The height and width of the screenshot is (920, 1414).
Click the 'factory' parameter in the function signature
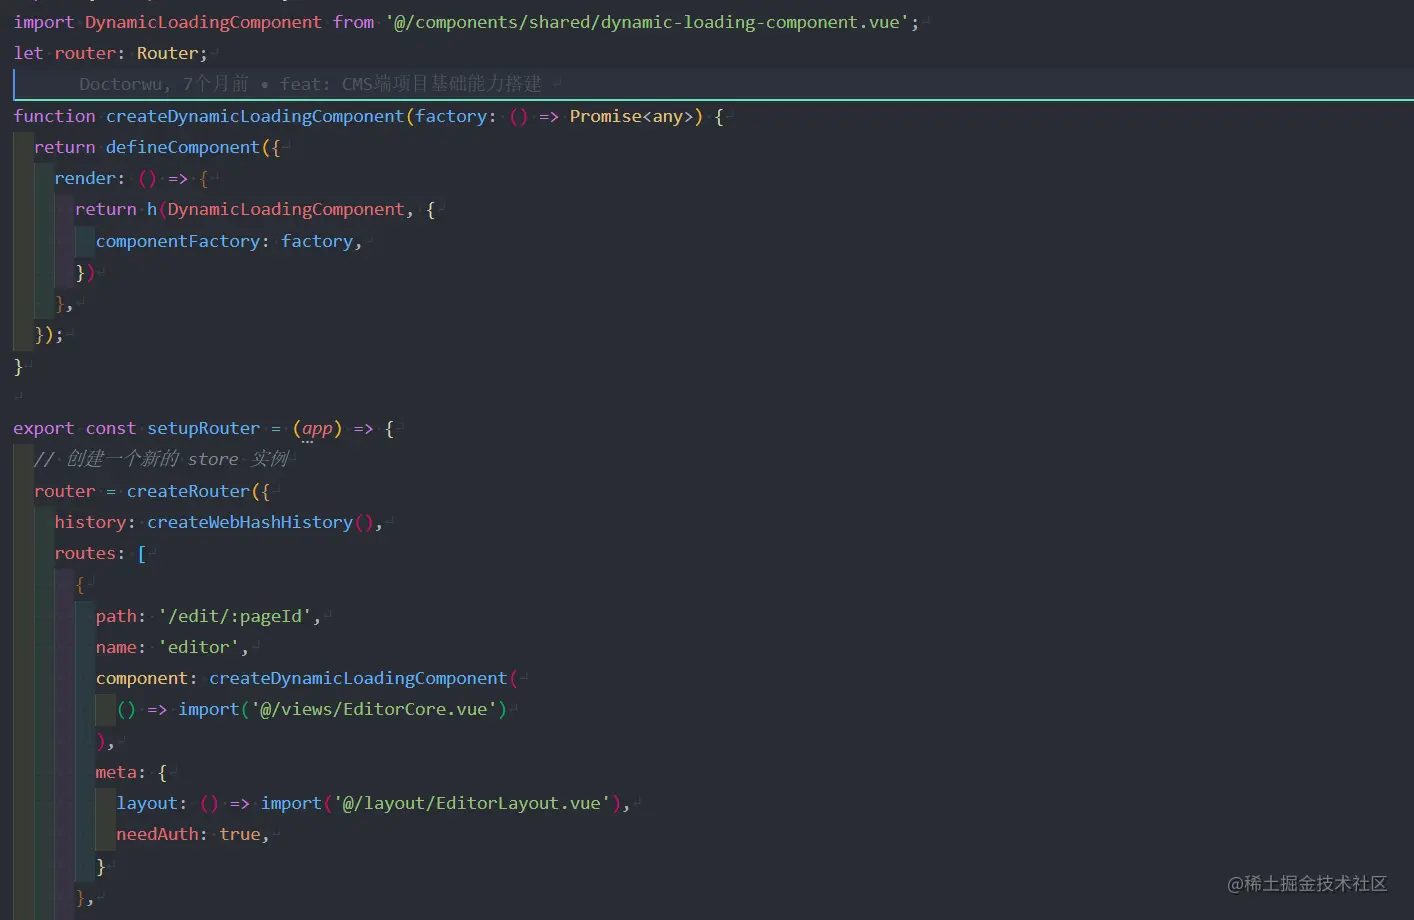click(x=451, y=116)
